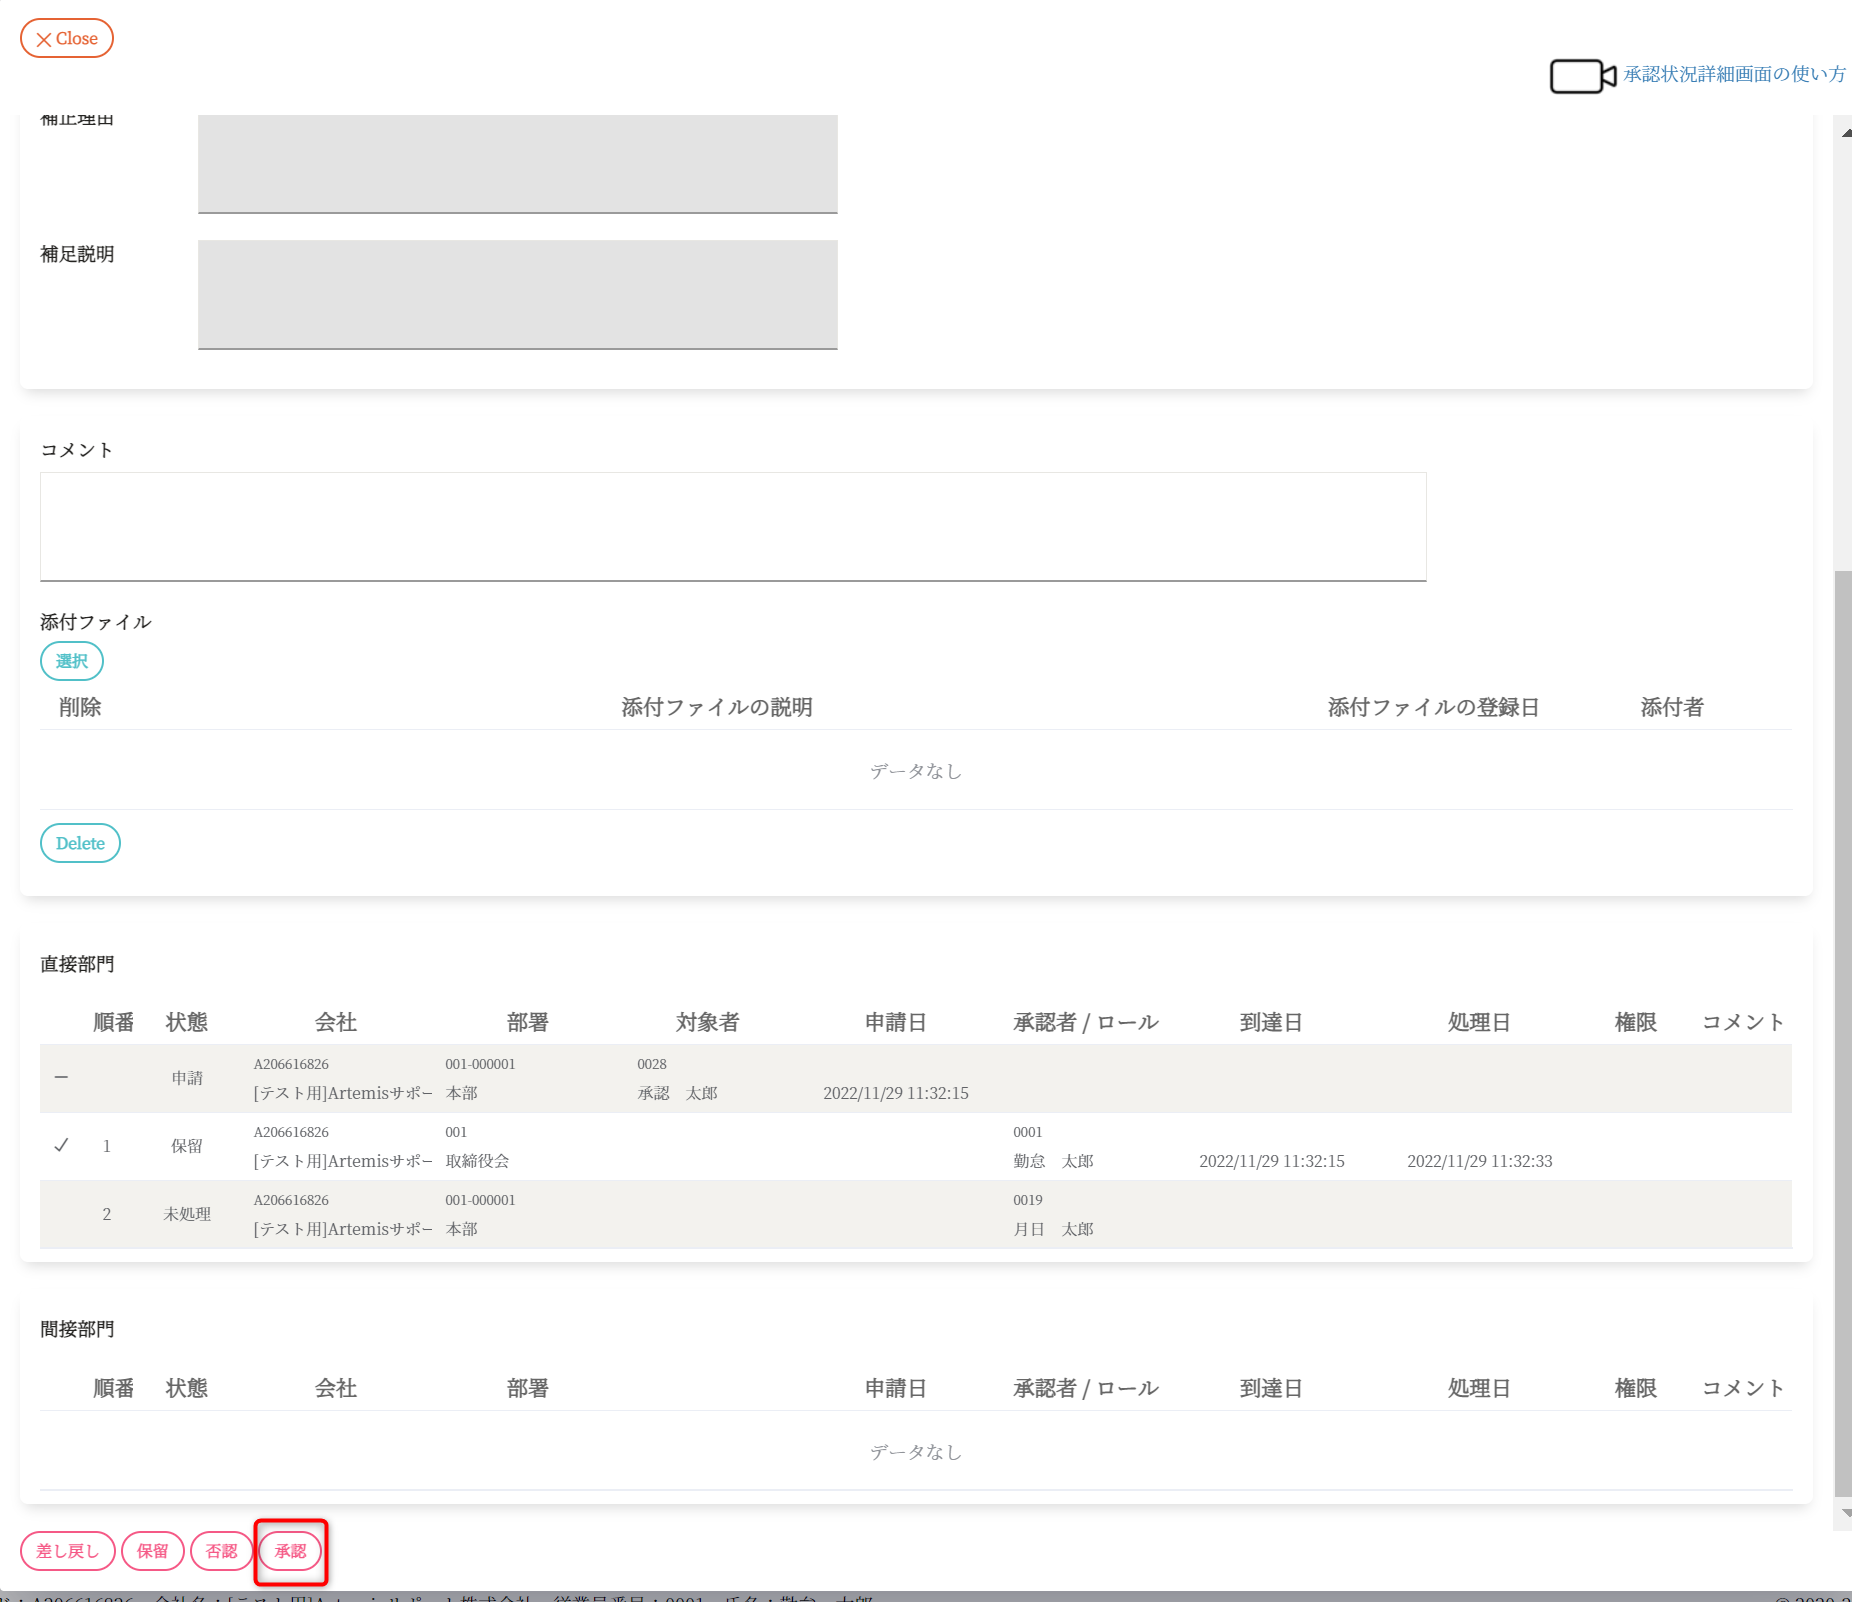Click the 保留 hold button
This screenshot has width=1852, height=1602.
click(x=153, y=1551)
